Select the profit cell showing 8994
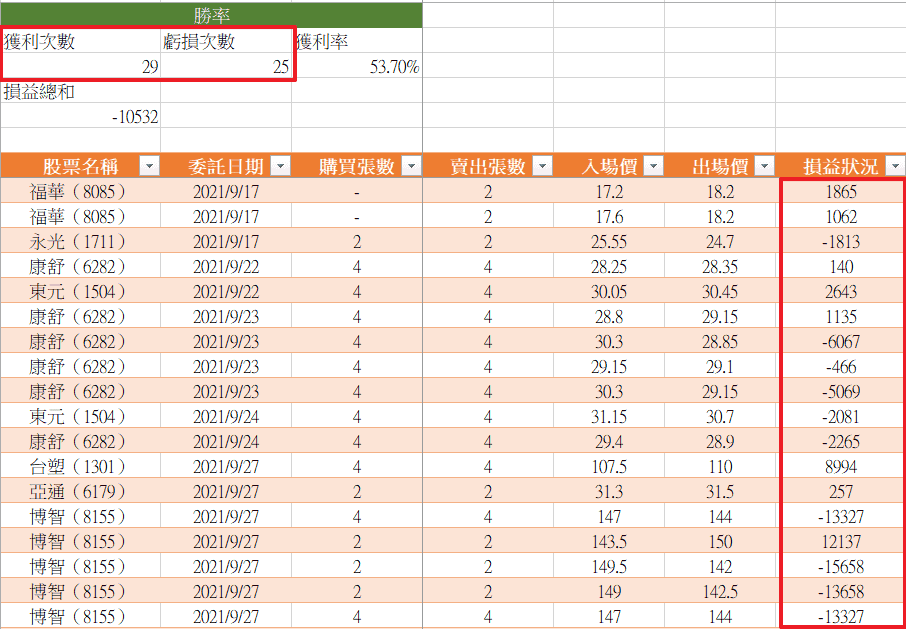The image size is (906, 629). click(x=841, y=466)
